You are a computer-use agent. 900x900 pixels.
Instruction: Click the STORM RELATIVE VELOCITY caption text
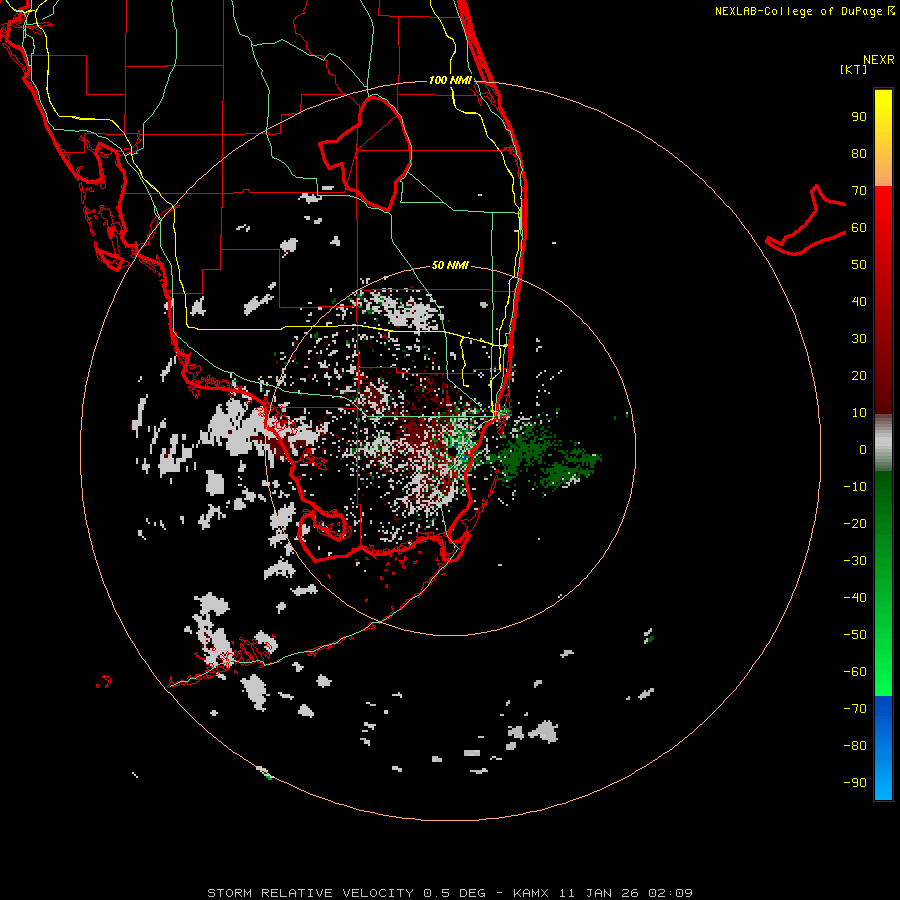[310, 893]
